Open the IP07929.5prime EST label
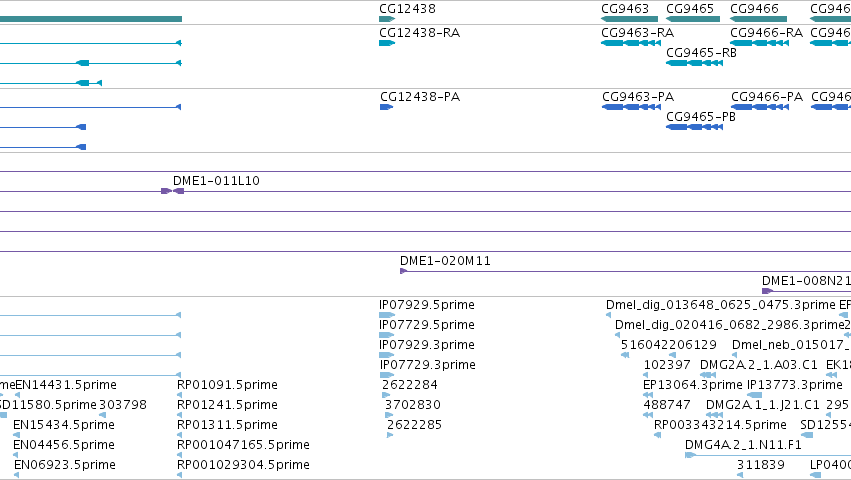 tap(427, 305)
